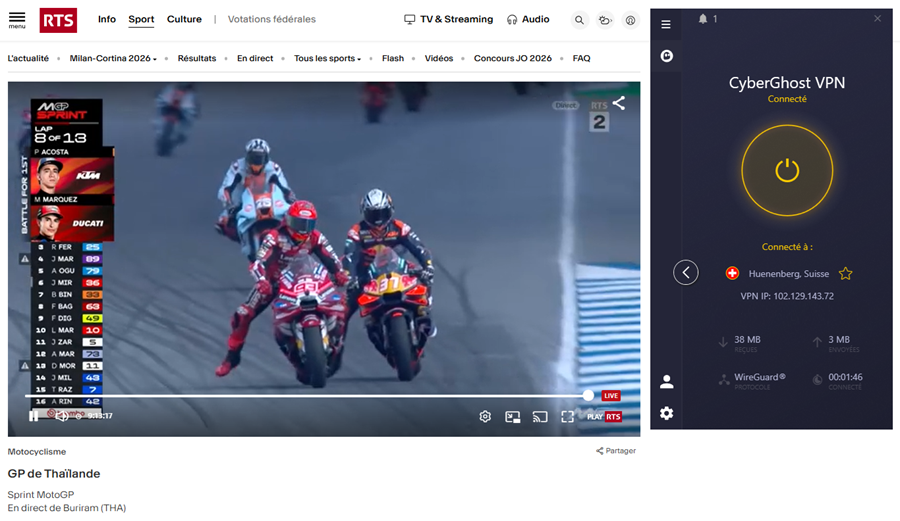Expand the Milan-Cortina 2026 dropdown

click(113, 58)
